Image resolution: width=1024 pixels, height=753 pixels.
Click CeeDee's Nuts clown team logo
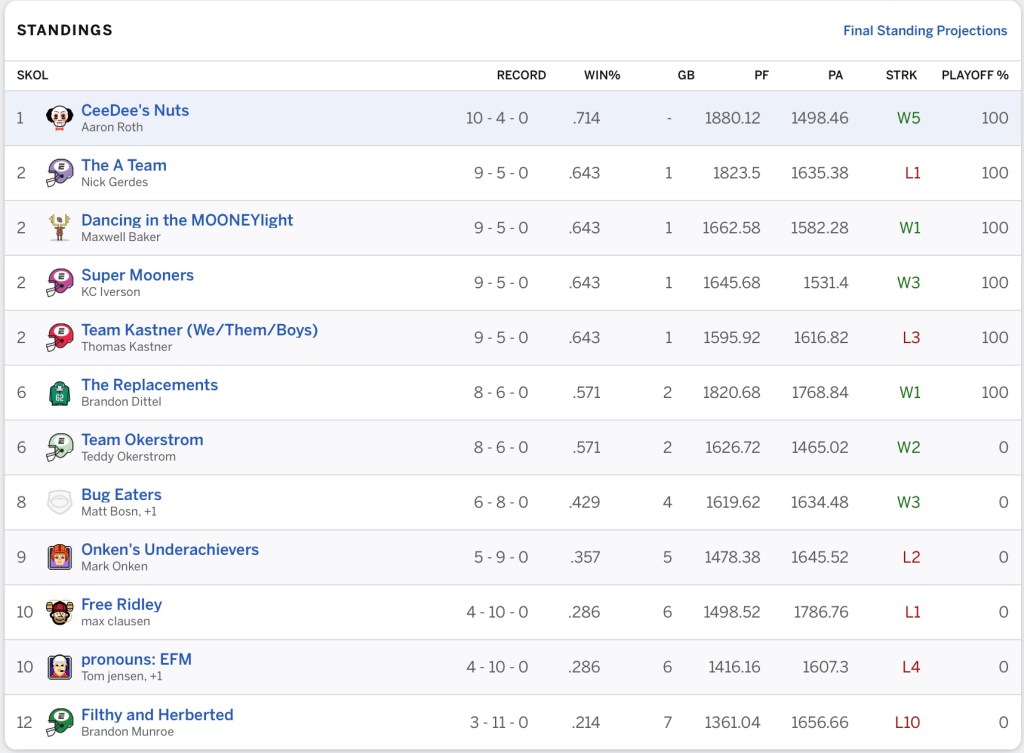[x=60, y=118]
